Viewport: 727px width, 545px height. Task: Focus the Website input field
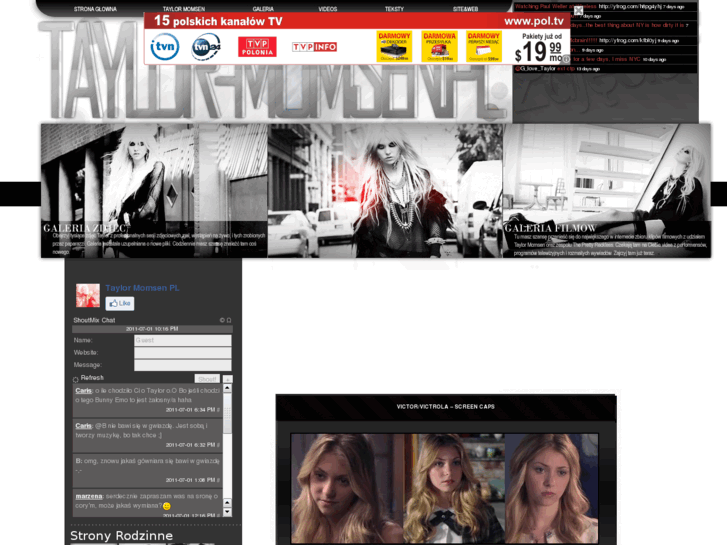click(183, 353)
